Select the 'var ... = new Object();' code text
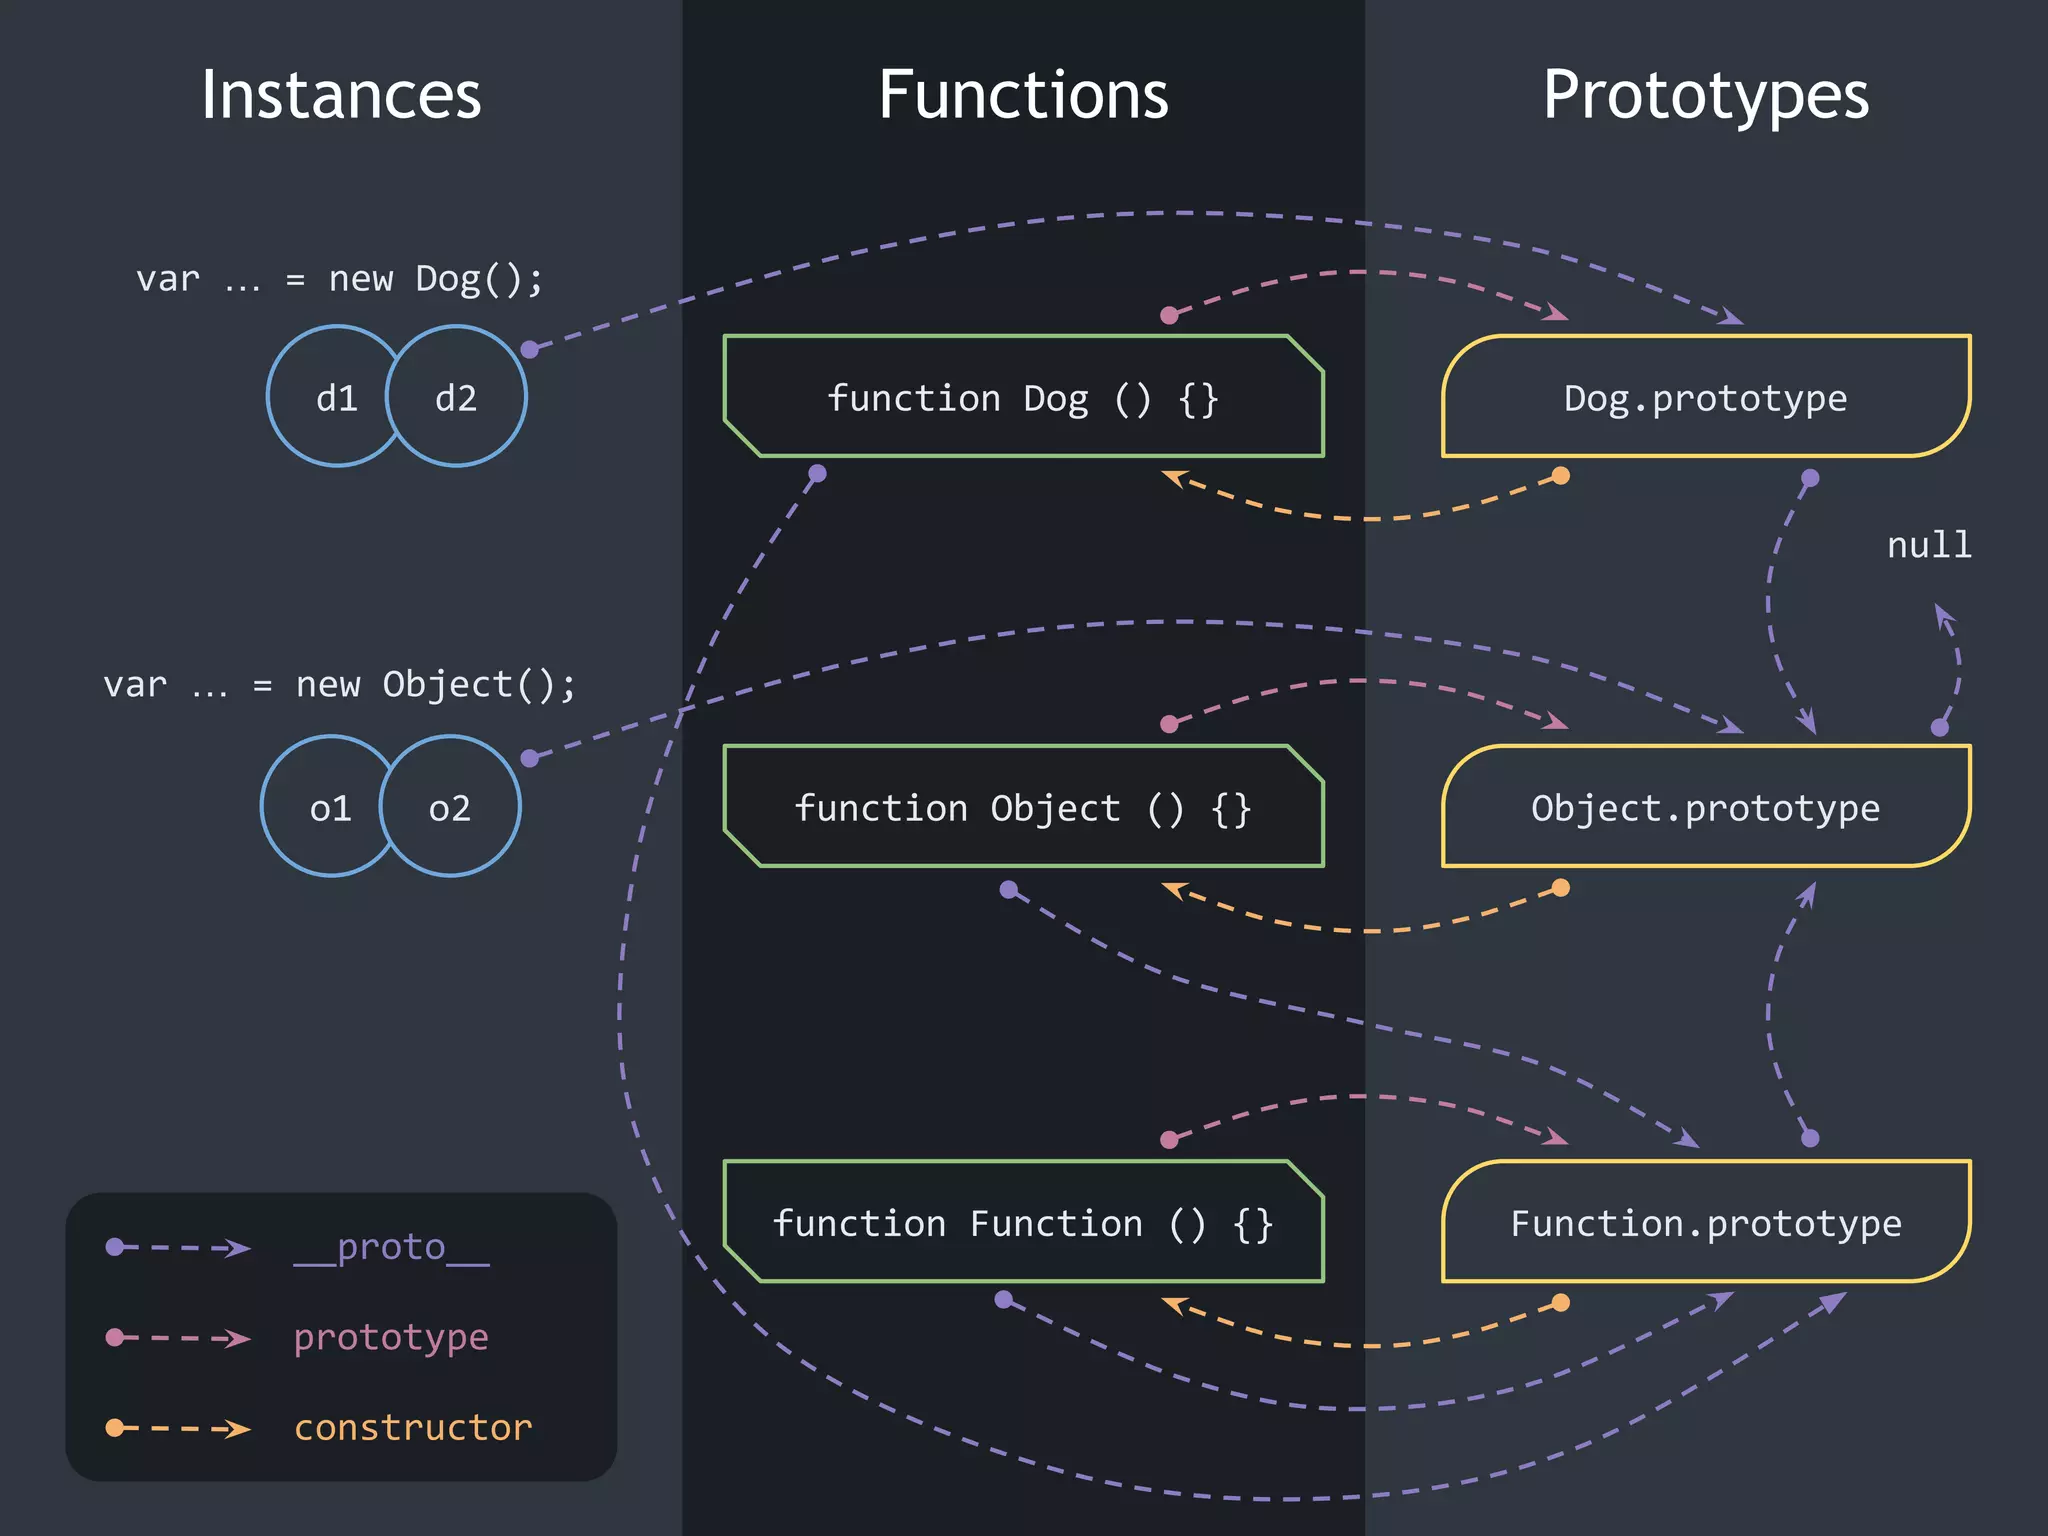The height and width of the screenshot is (1536, 2048). tap(340, 685)
